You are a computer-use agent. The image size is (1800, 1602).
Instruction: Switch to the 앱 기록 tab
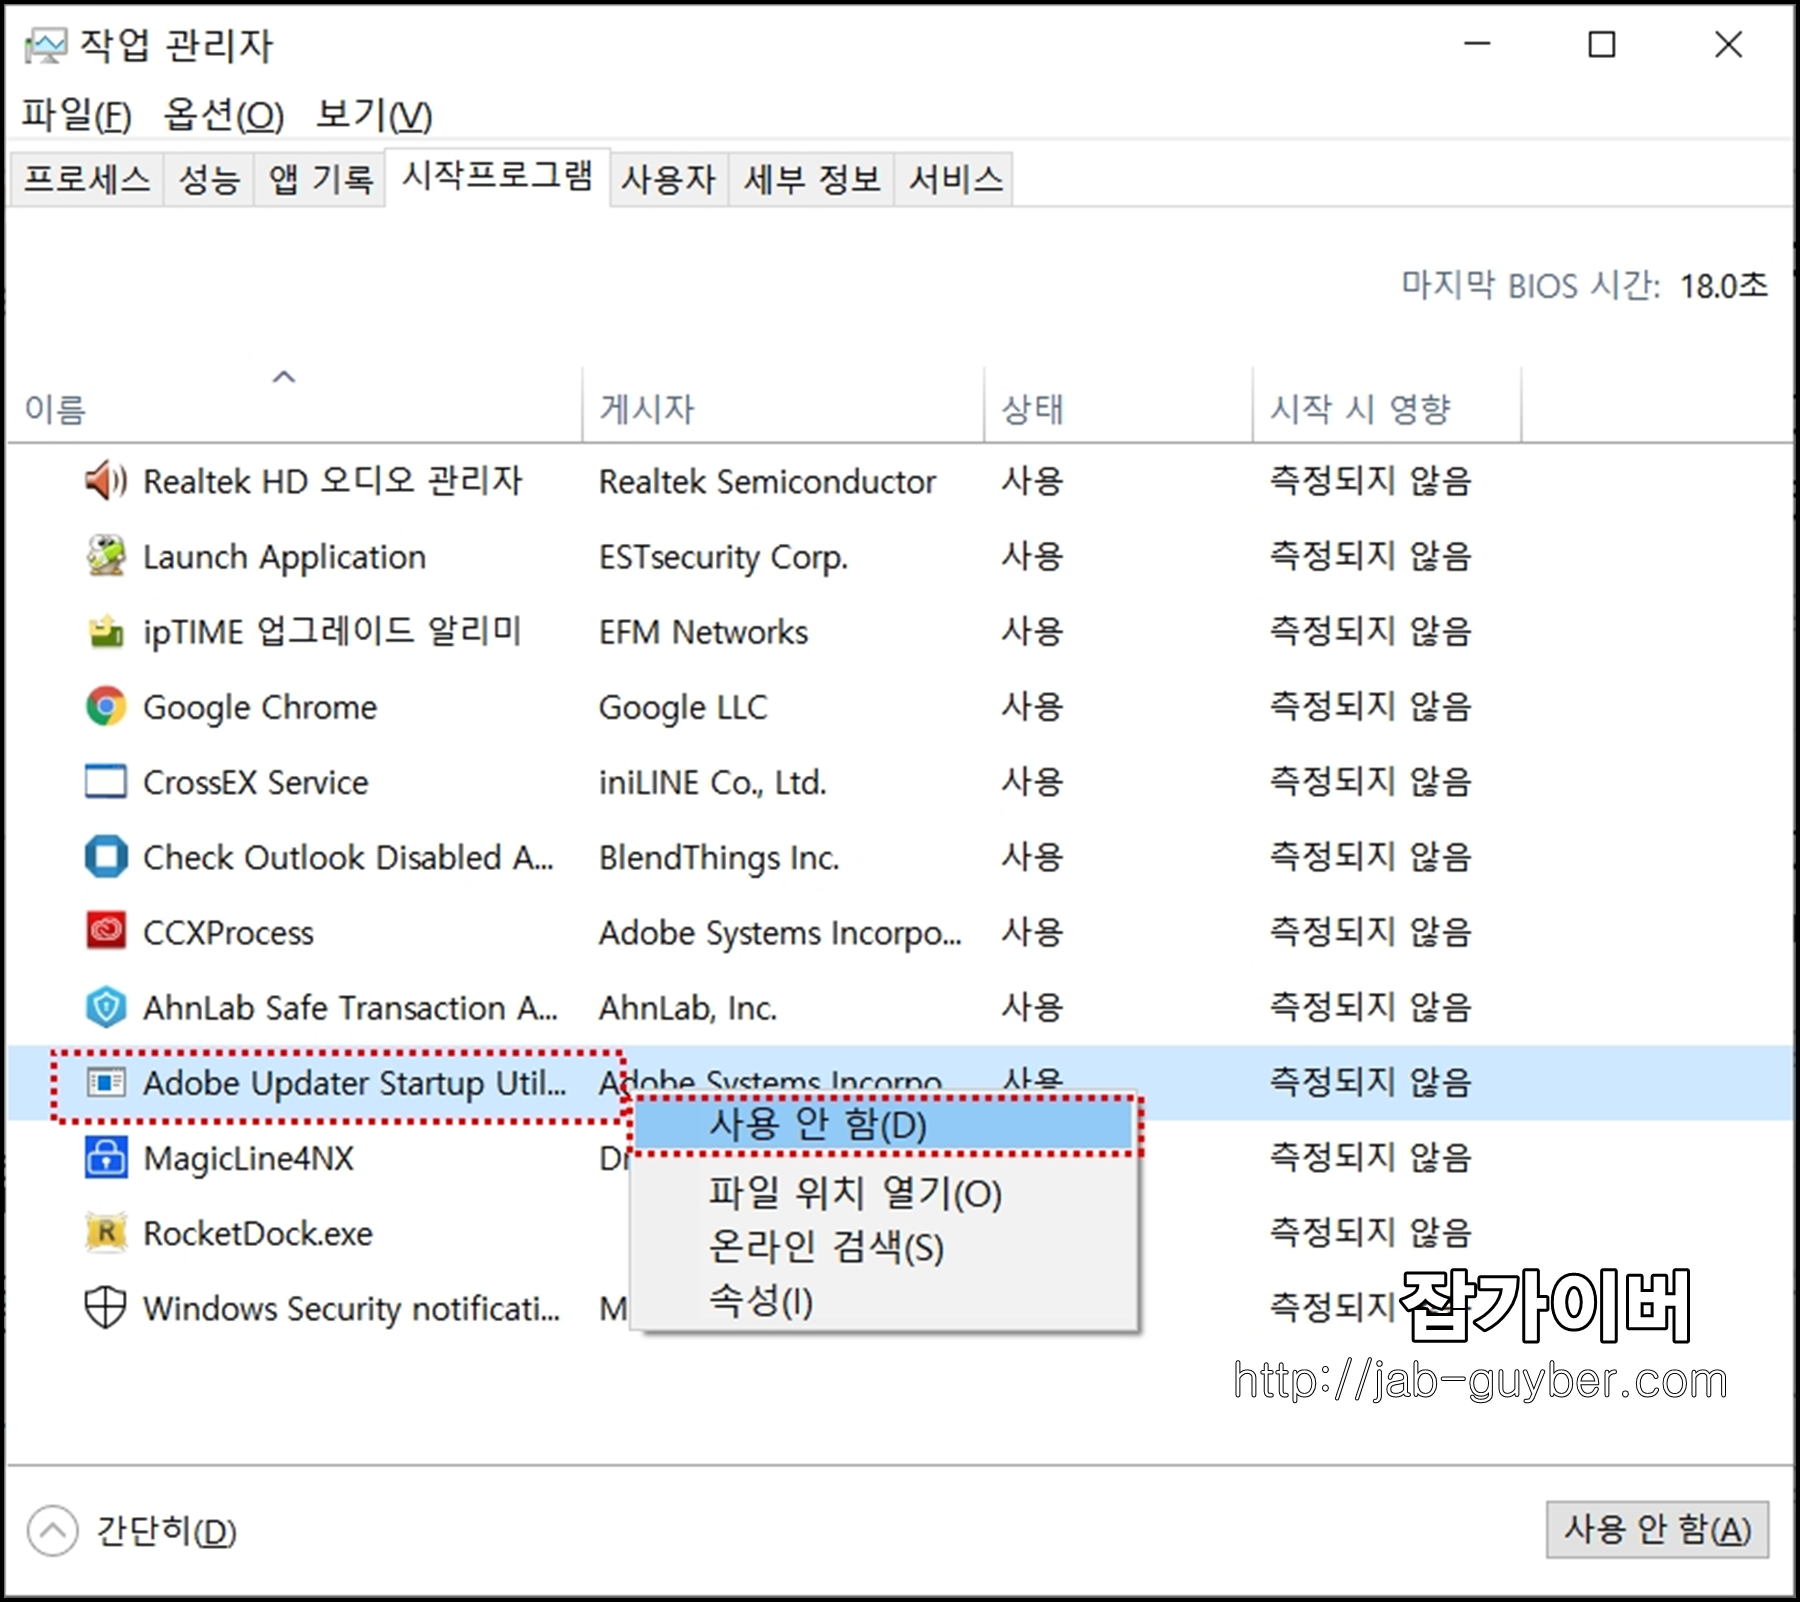pos(320,180)
